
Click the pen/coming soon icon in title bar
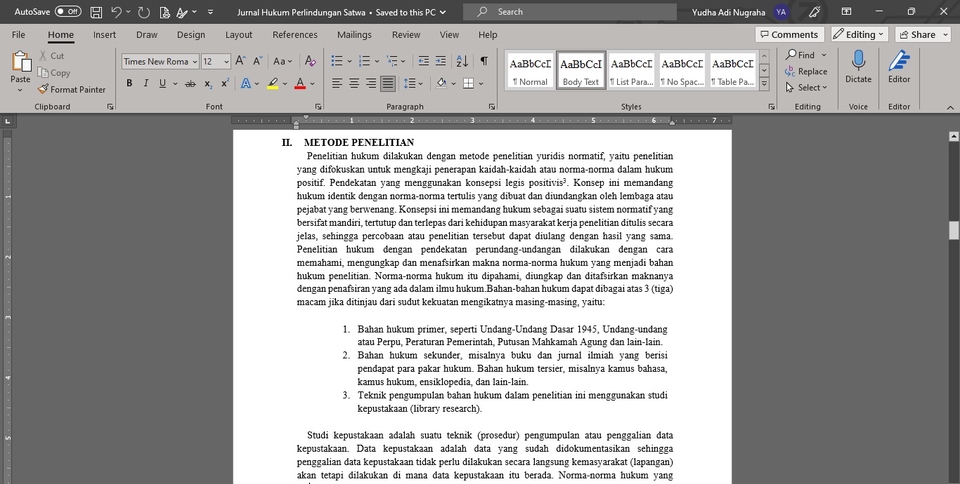click(814, 12)
